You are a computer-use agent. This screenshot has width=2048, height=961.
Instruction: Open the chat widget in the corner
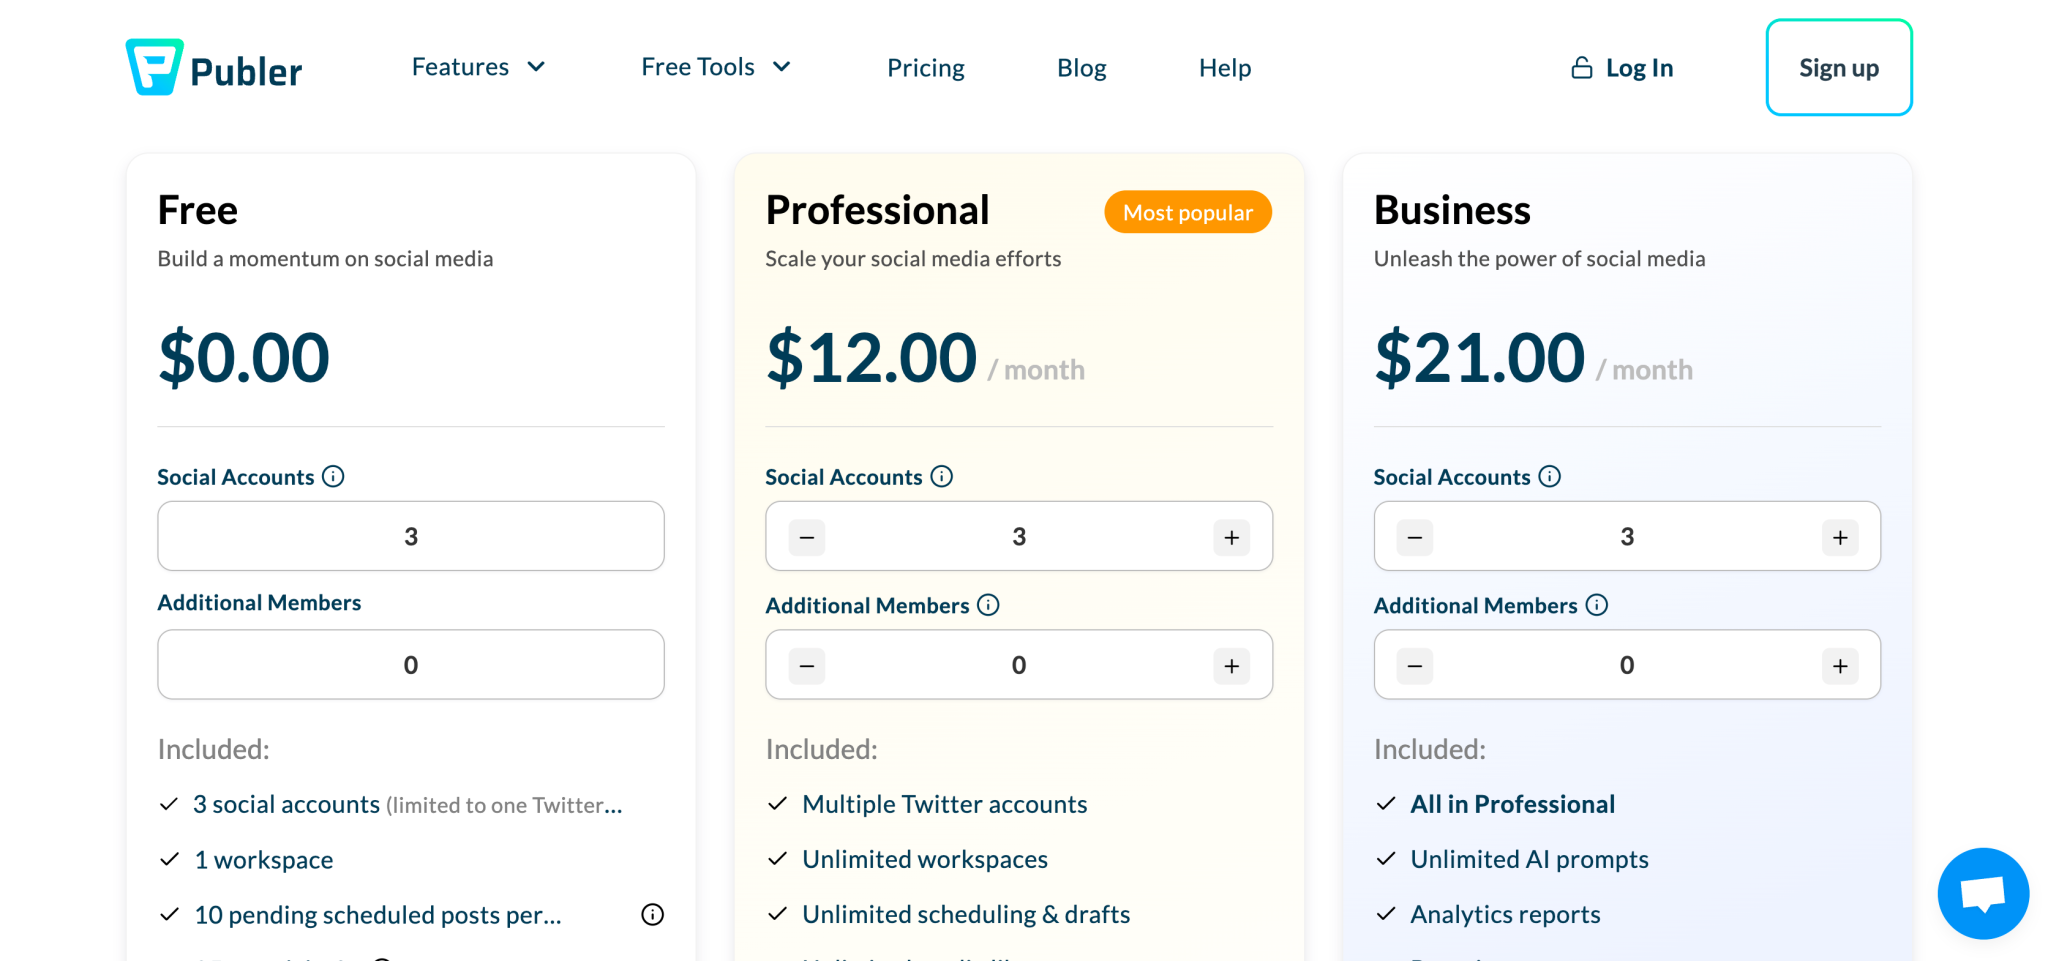click(x=1983, y=893)
